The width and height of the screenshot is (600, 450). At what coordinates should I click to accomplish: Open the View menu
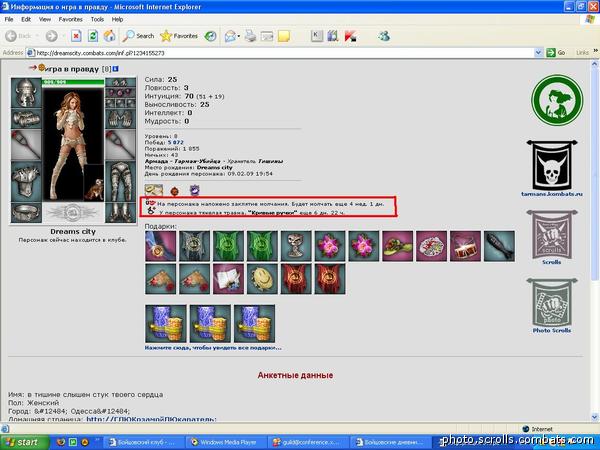click(x=45, y=19)
